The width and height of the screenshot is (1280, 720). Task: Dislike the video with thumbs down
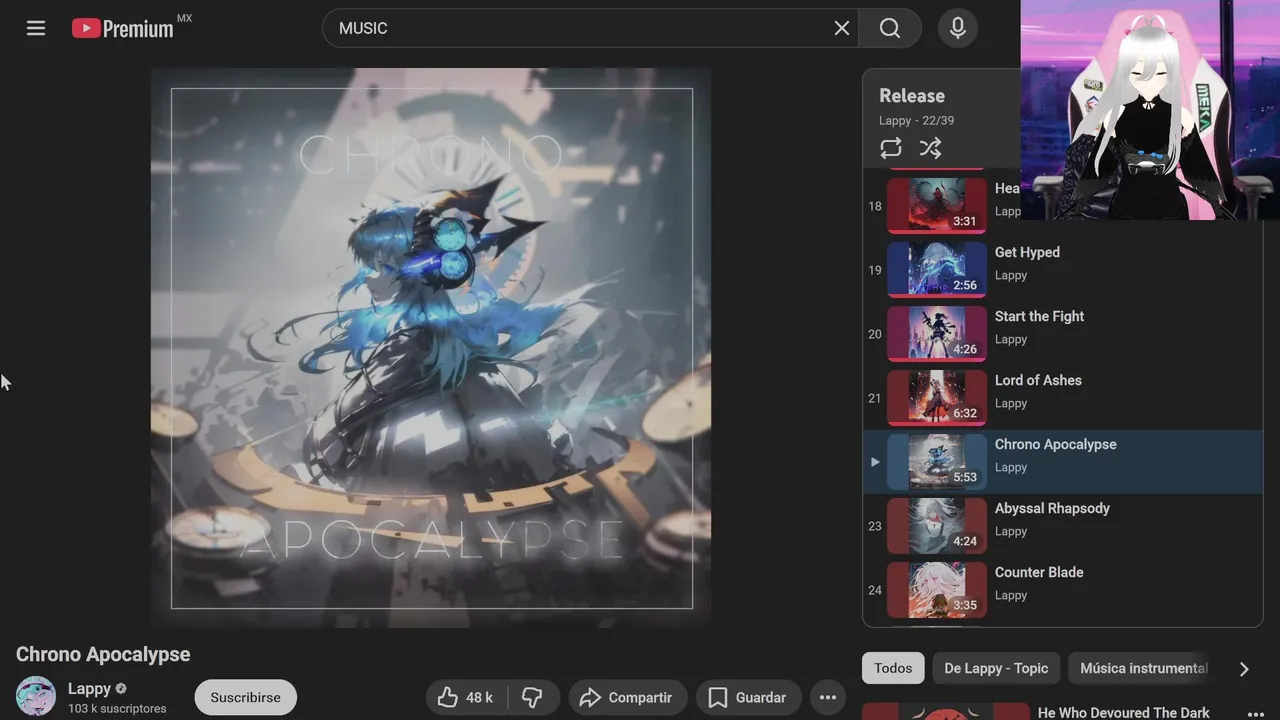click(532, 697)
